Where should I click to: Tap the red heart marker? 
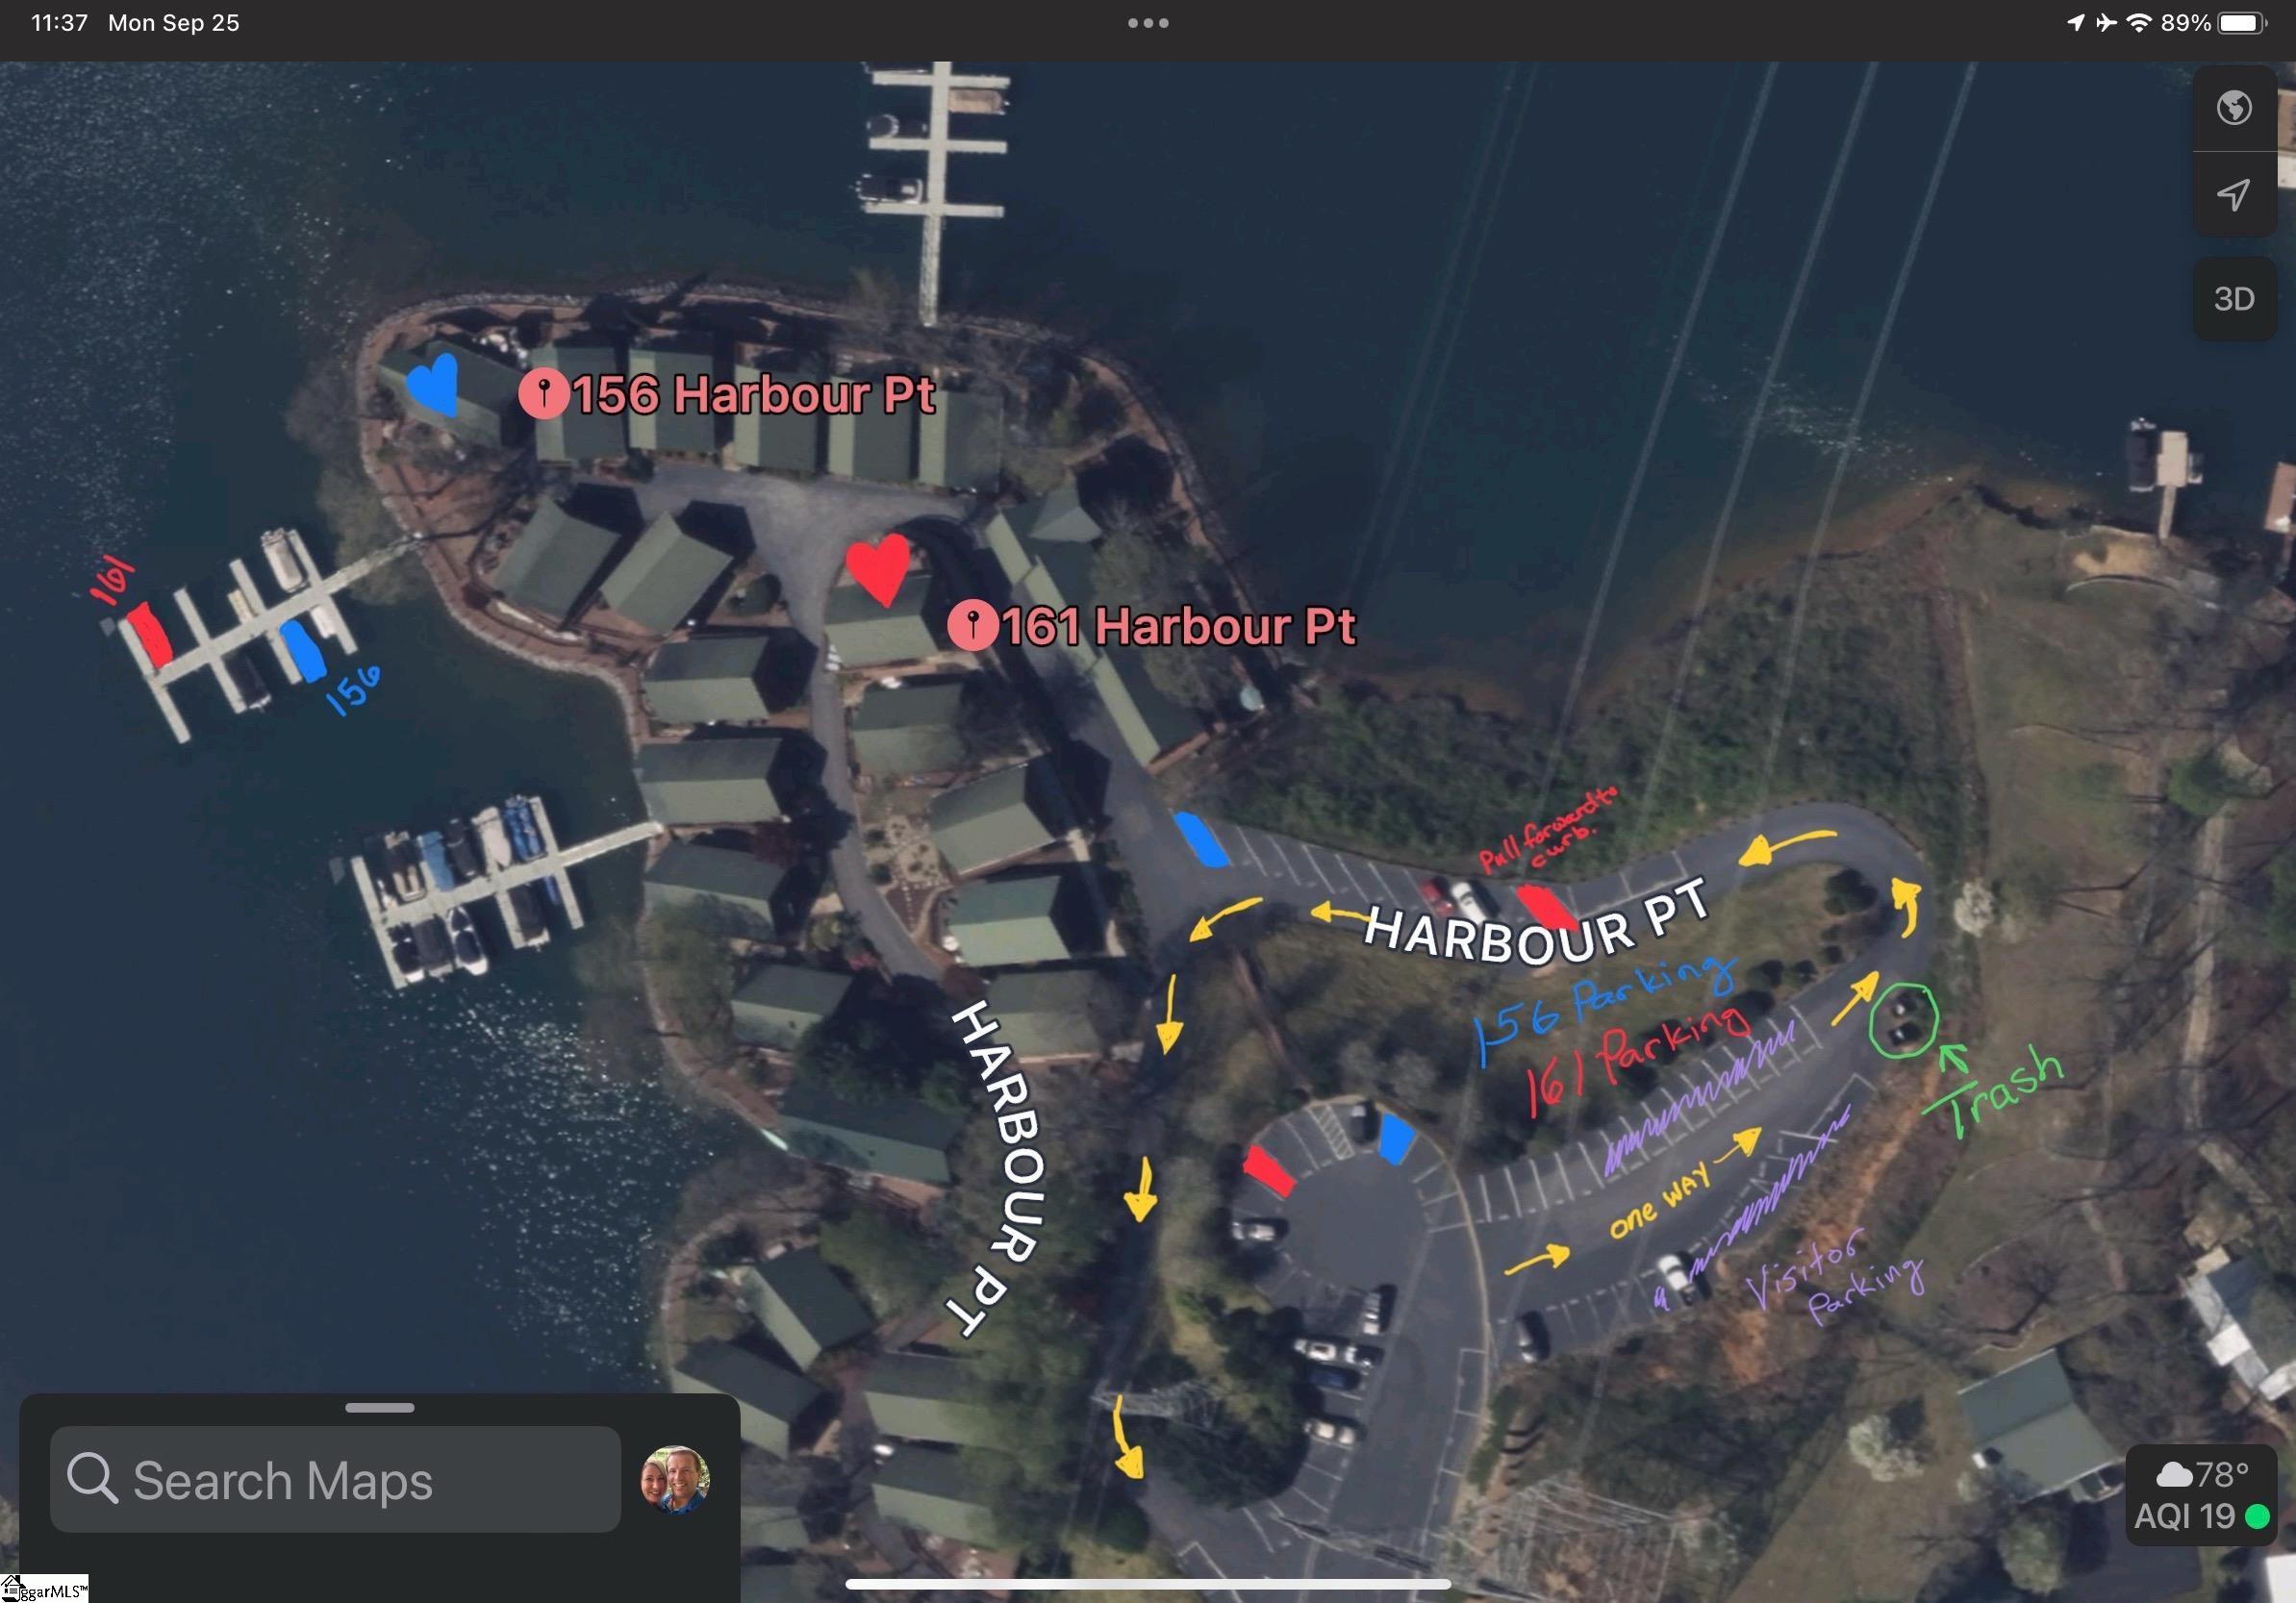pyautogui.click(x=879, y=567)
